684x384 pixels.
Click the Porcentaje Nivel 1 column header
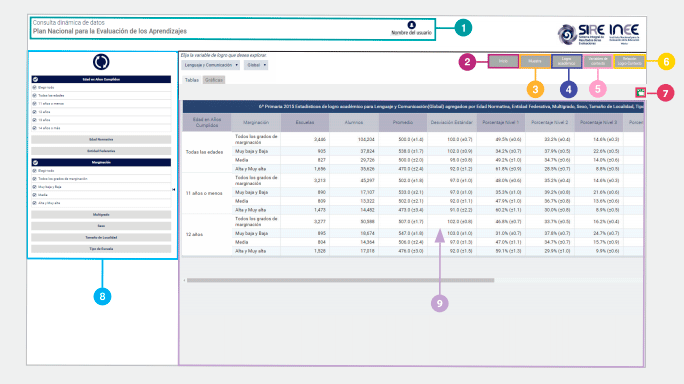pyautogui.click(x=501, y=122)
